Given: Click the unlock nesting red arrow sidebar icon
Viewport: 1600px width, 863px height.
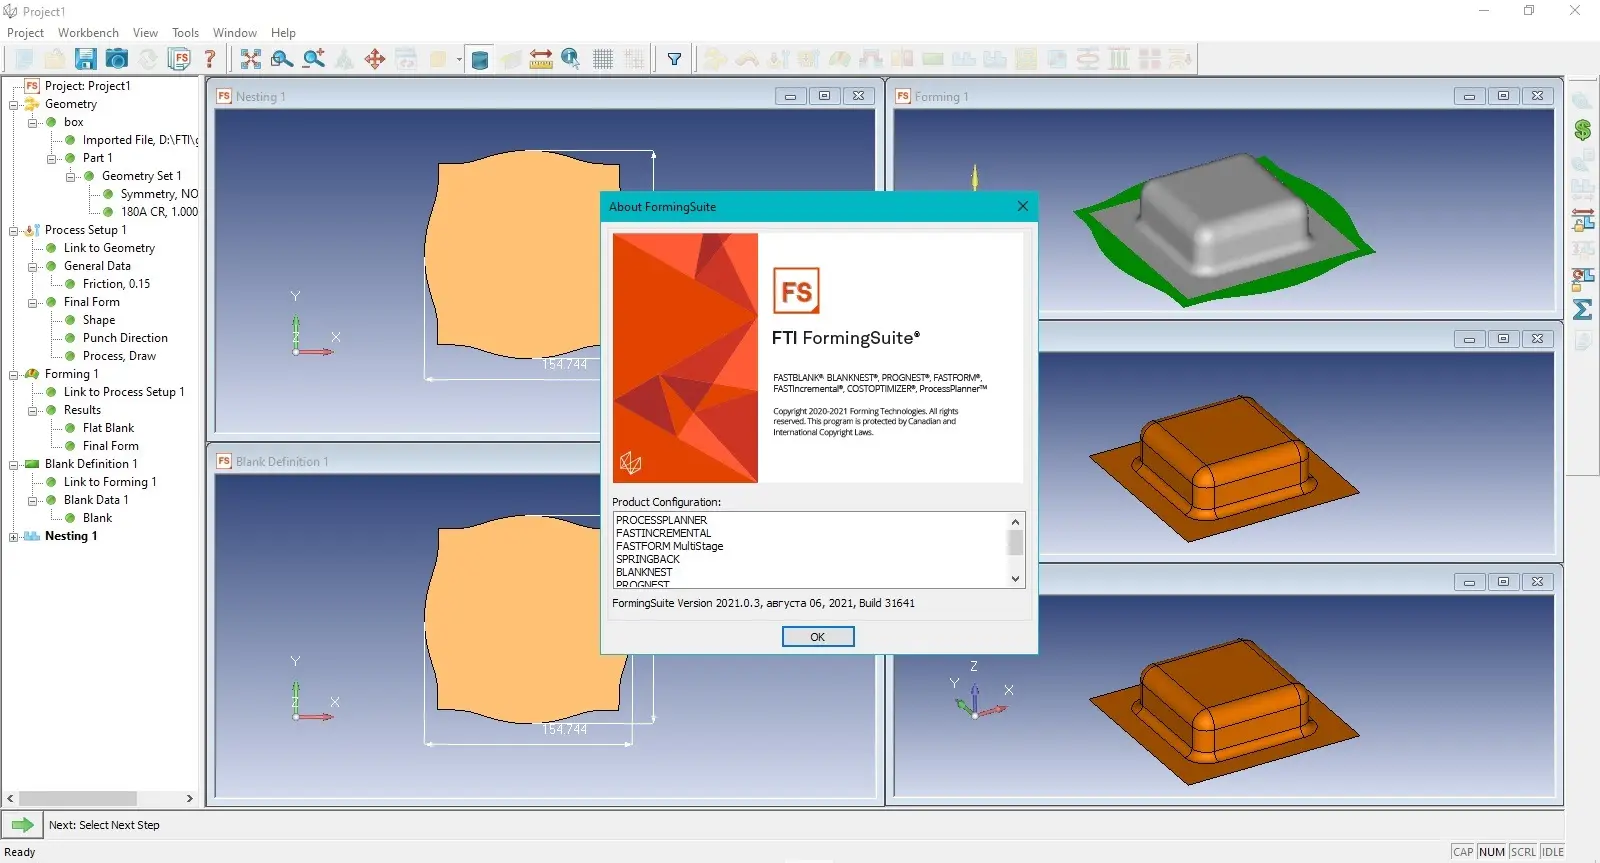Looking at the screenshot, I should coord(1583,219).
